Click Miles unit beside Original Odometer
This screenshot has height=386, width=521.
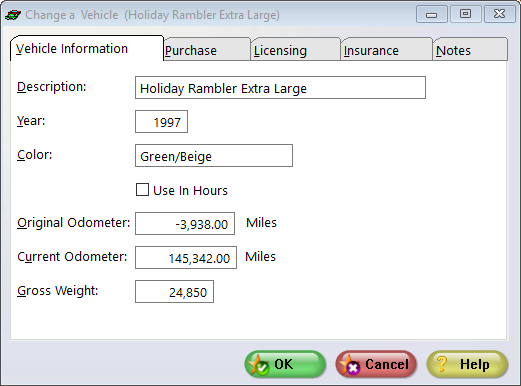[x=262, y=223]
